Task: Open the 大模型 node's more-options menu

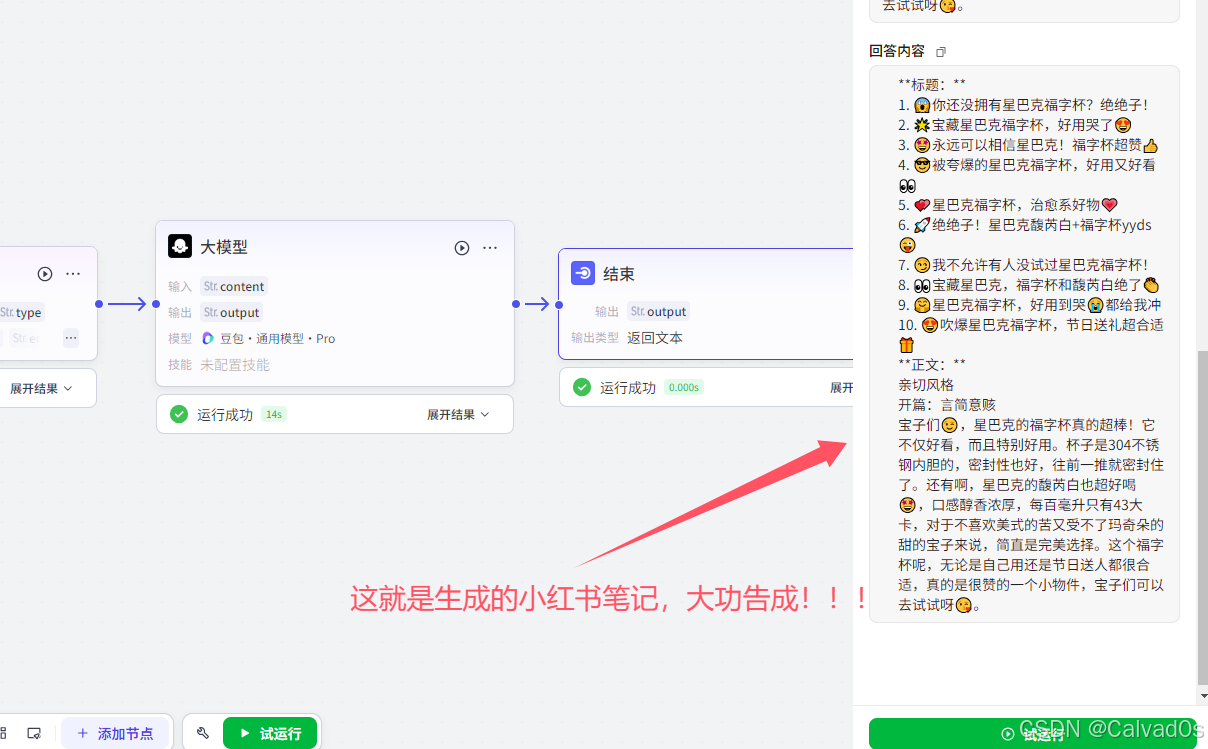Action: [x=490, y=247]
